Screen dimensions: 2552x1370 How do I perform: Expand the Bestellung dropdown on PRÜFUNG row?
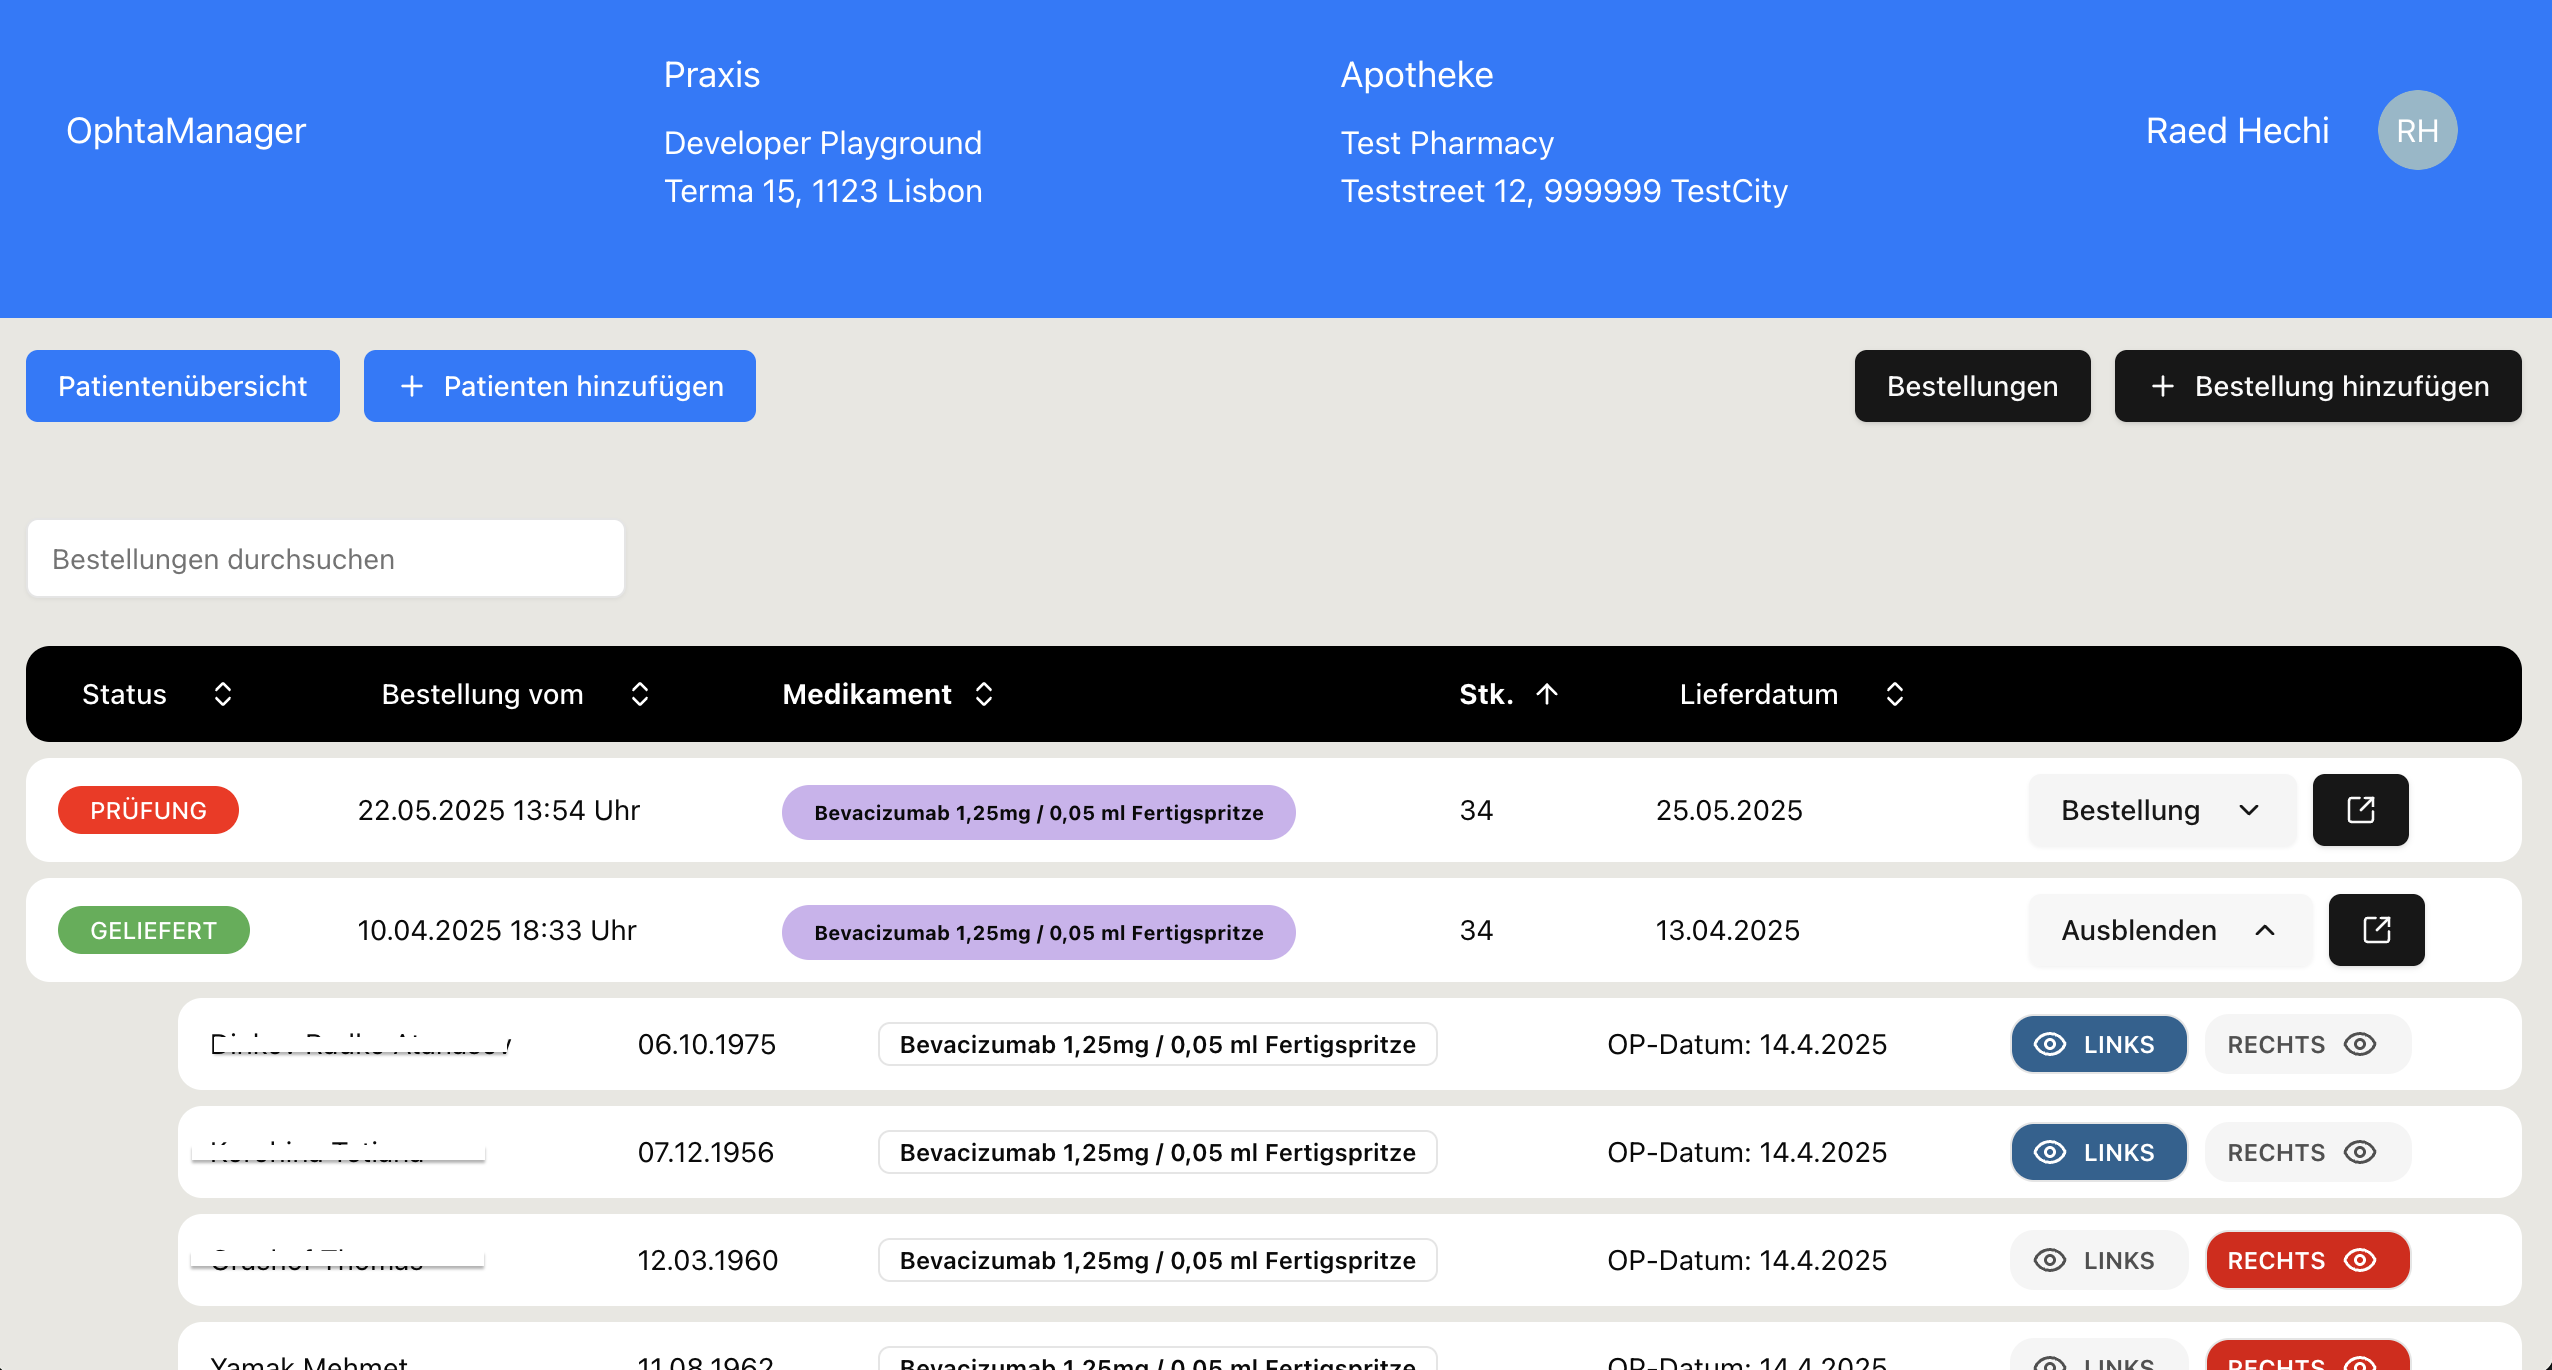click(x=2160, y=810)
